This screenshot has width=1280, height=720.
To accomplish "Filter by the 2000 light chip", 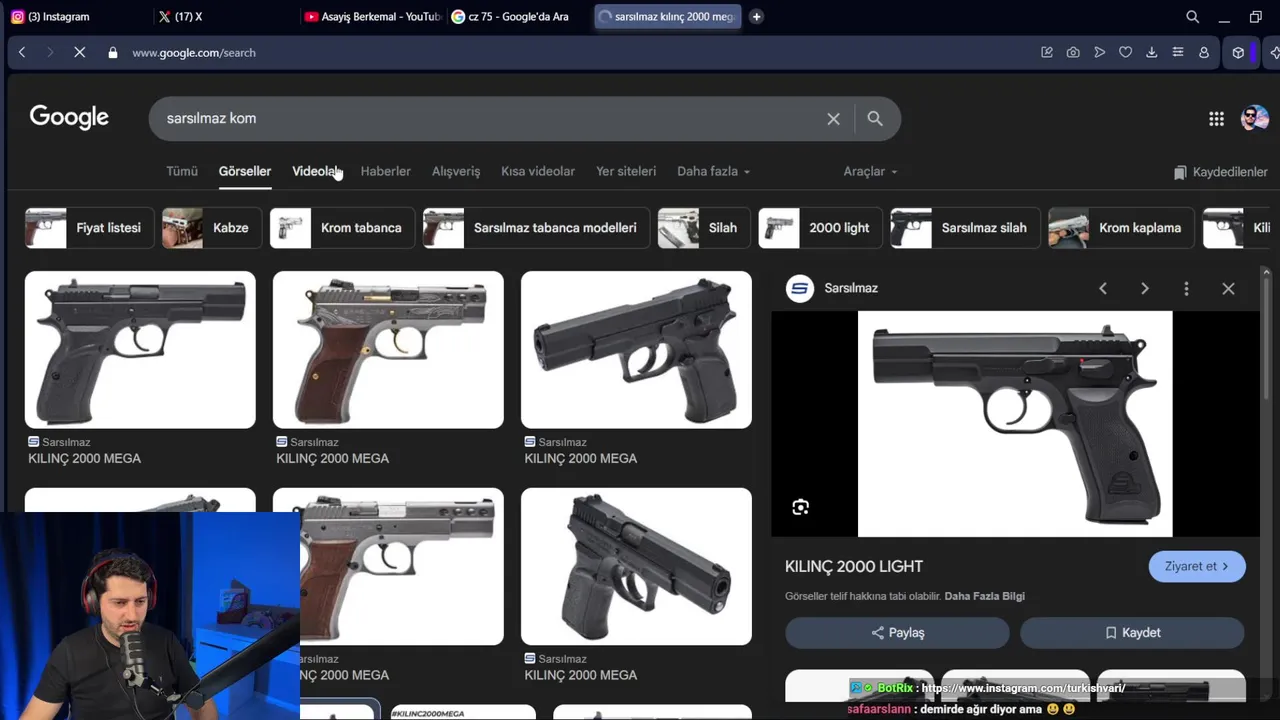I will (x=821, y=228).
